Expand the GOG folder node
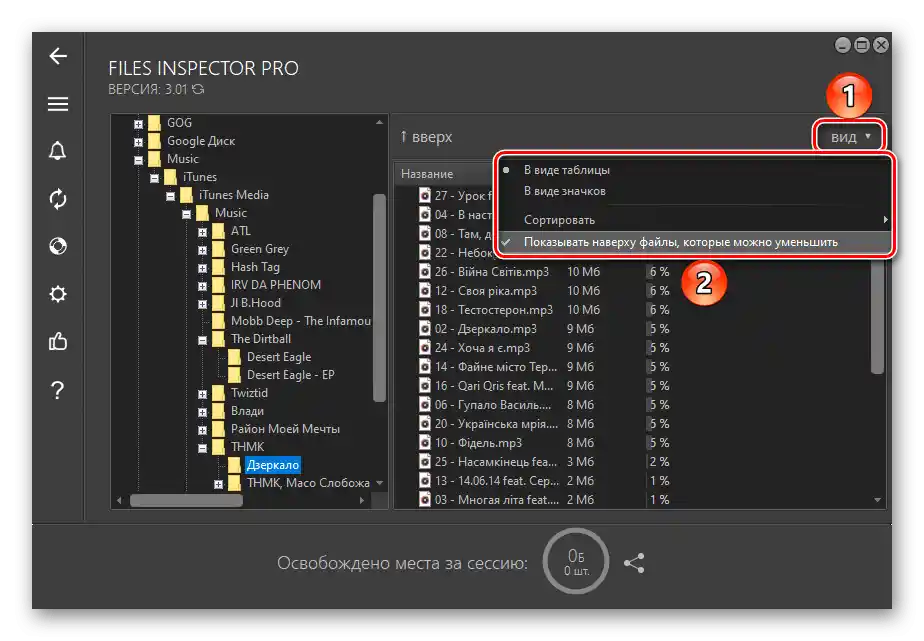Screen dimensions: 924x641 coord(138,124)
